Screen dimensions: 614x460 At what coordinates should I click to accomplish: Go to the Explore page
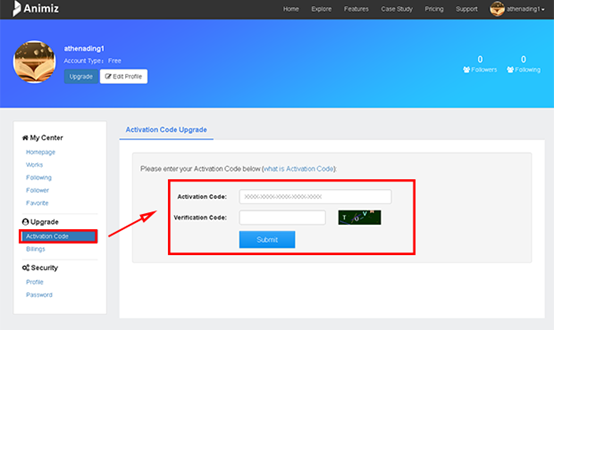pos(321,9)
